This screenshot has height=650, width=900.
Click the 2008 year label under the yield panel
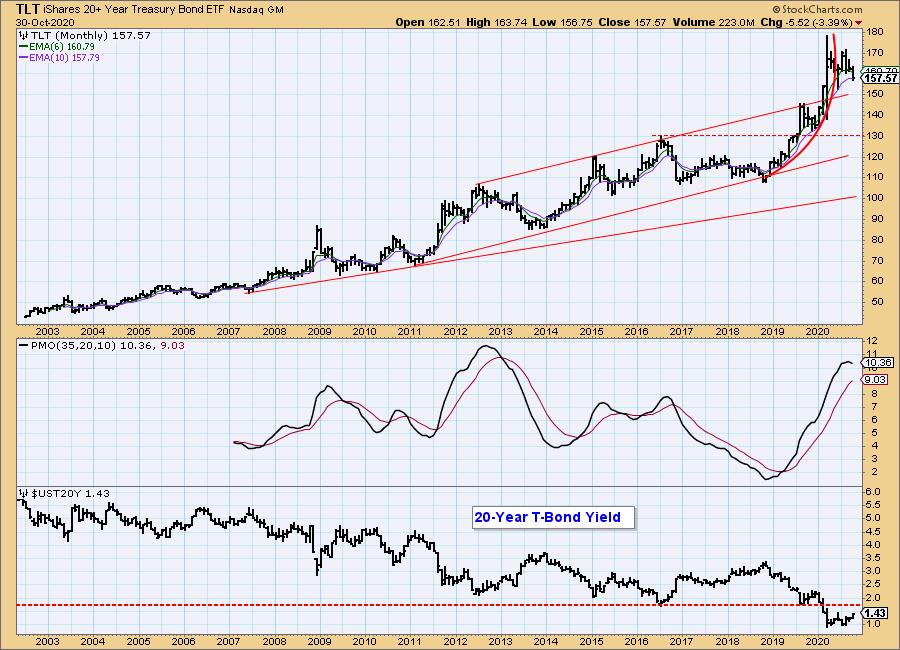tap(274, 641)
